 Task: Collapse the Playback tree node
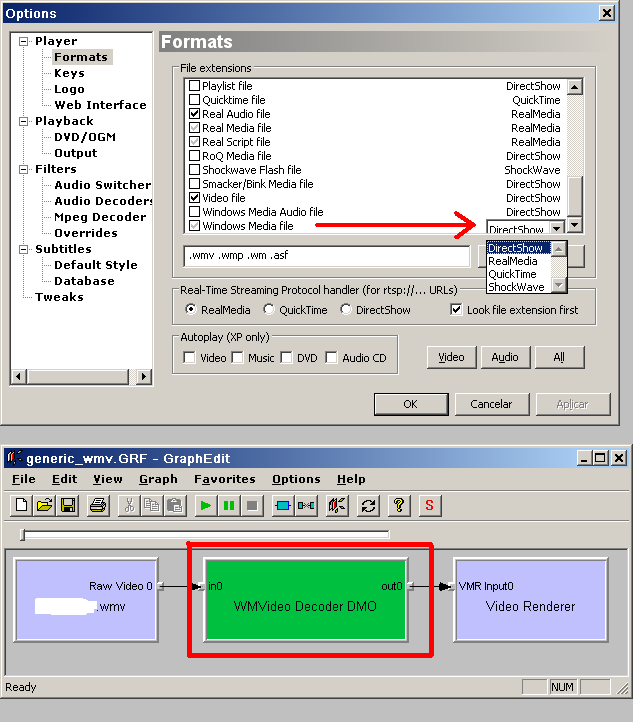pyautogui.click(x=23, y=122)
